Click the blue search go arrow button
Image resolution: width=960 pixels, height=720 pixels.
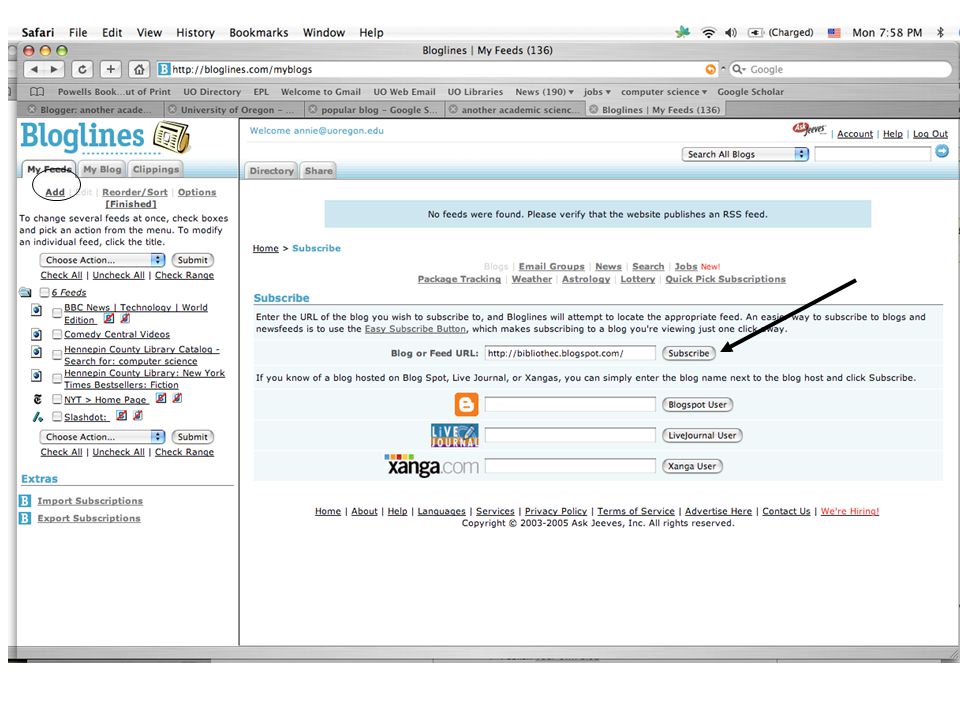point(942,151)
